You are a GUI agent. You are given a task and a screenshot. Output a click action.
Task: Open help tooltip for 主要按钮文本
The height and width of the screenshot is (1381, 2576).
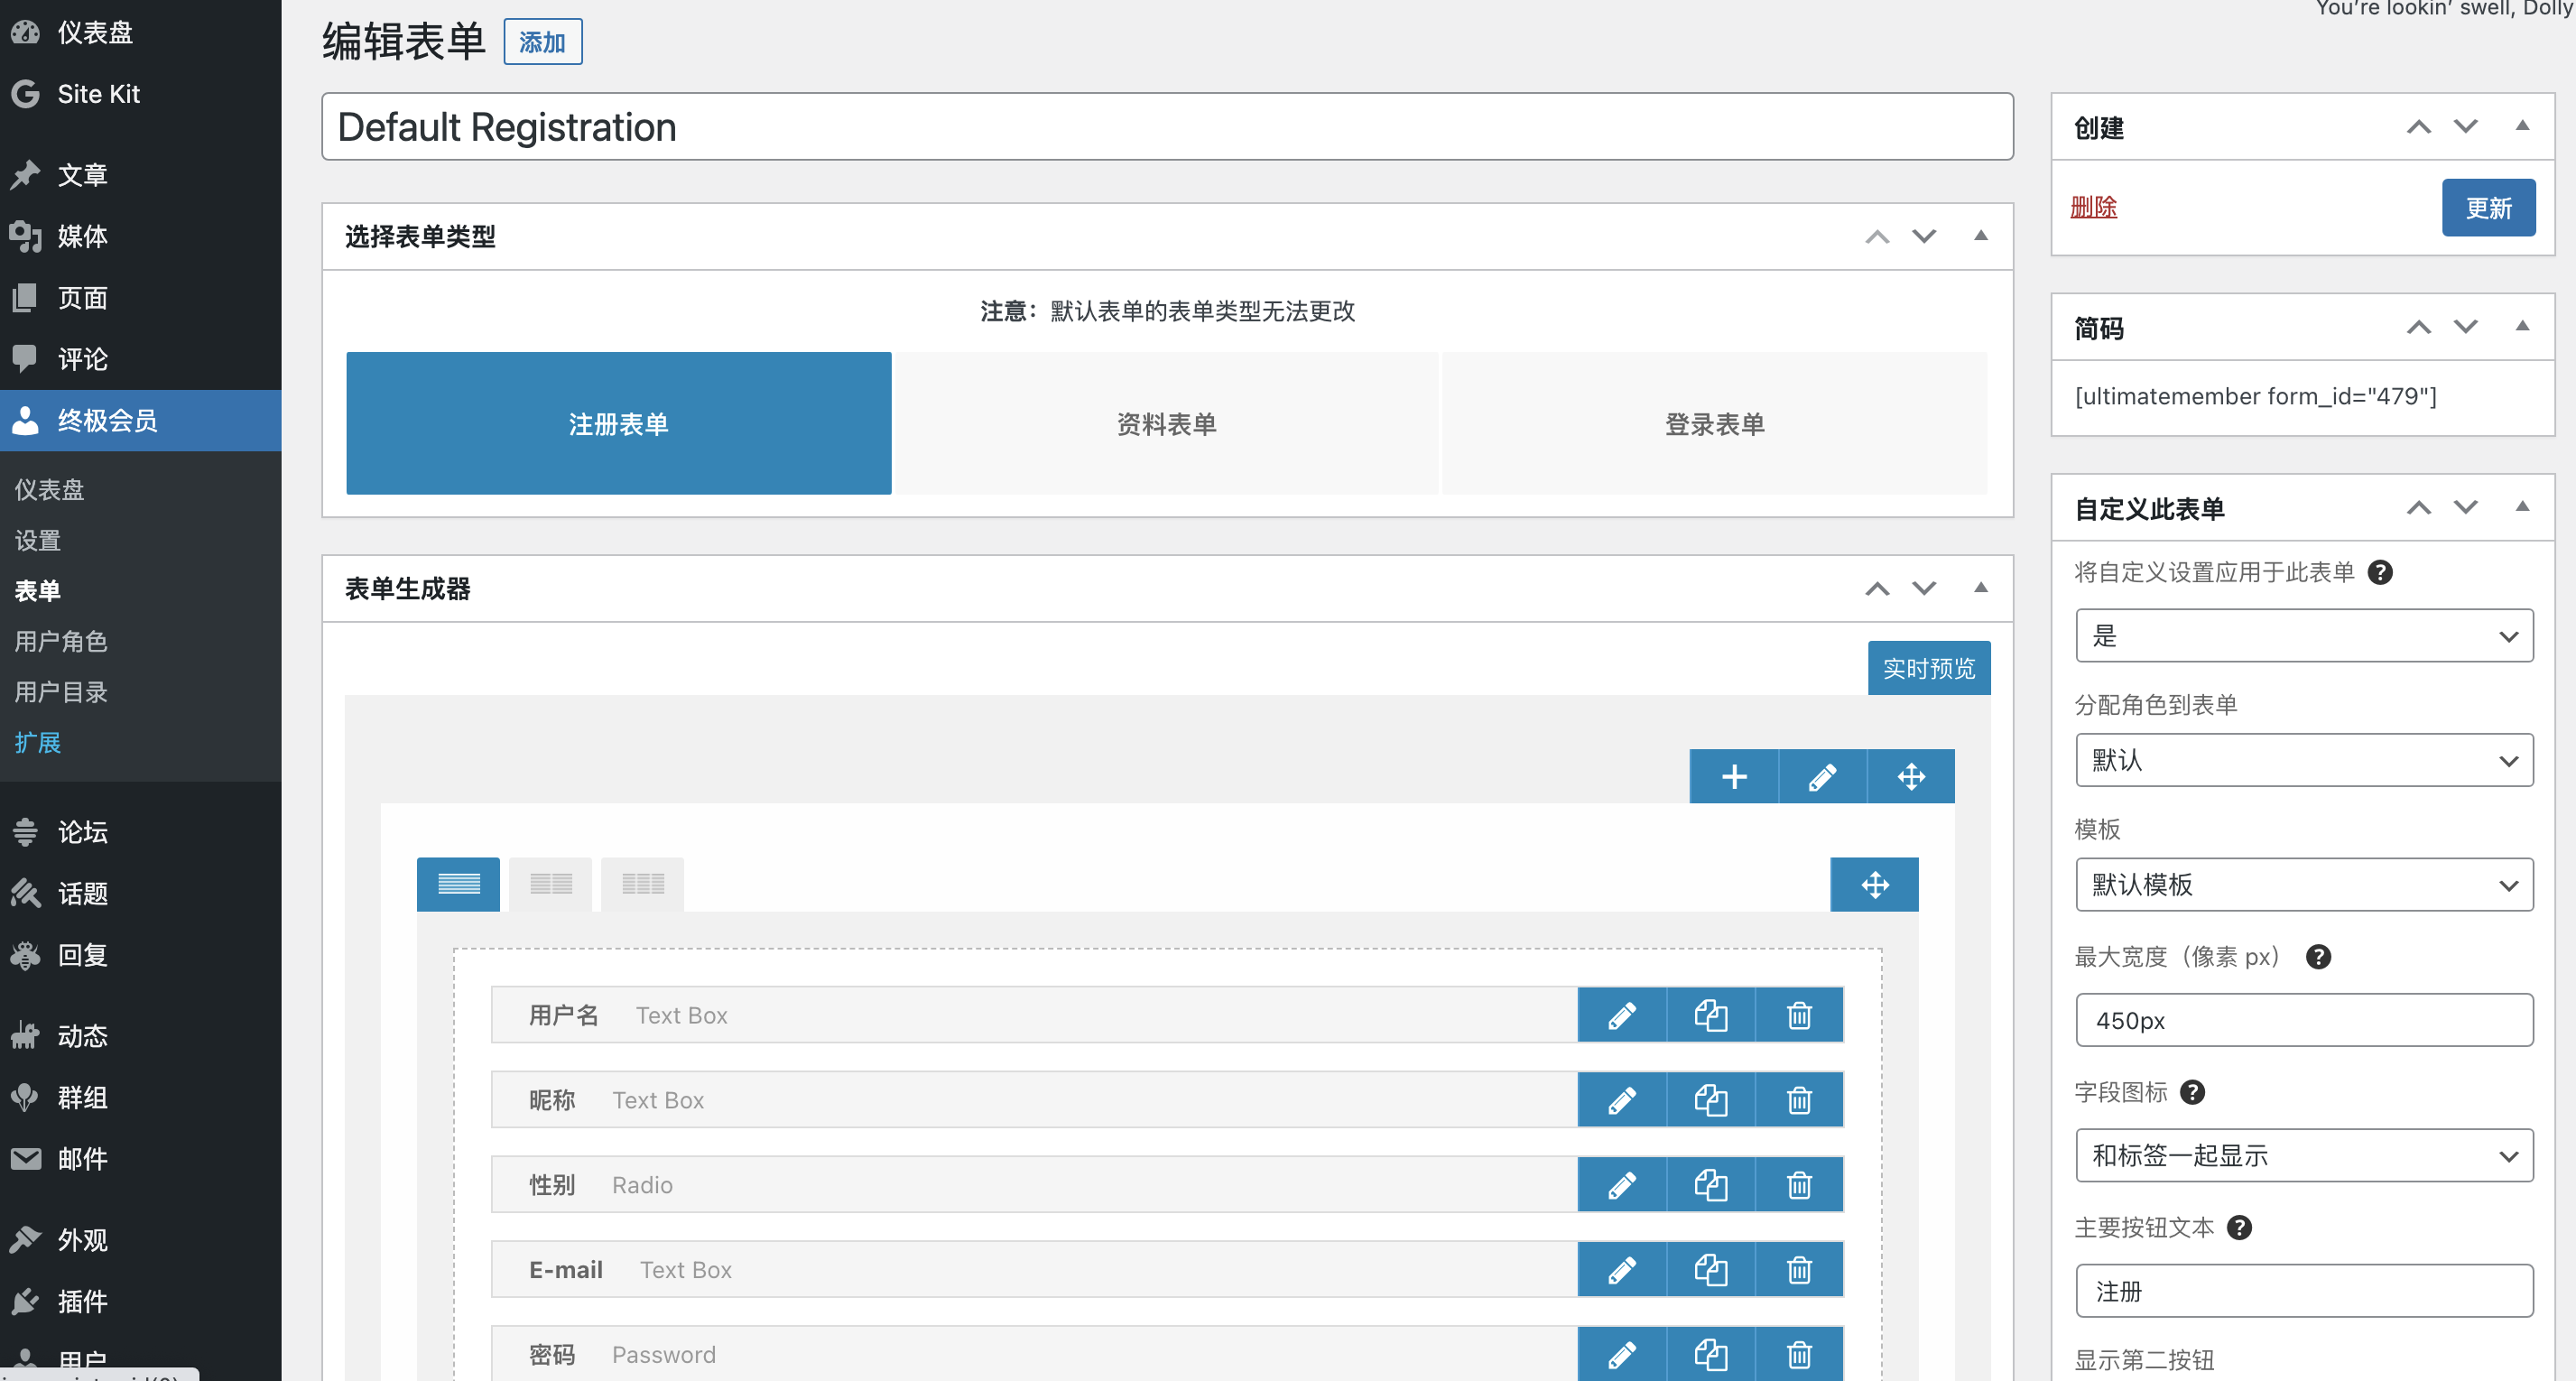pos(2239,1227)
